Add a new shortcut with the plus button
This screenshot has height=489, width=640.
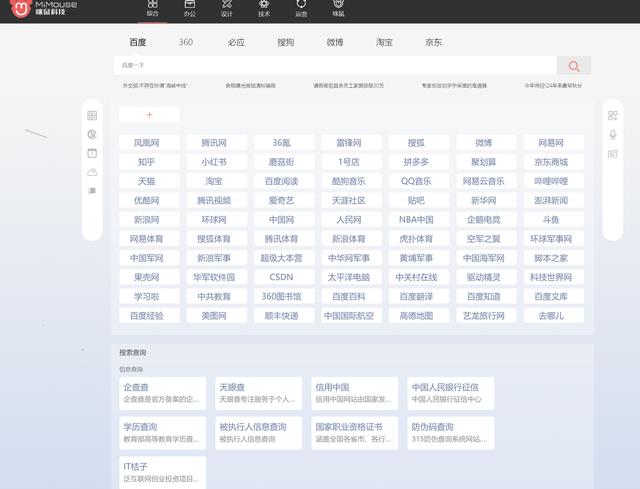[149, 115]
